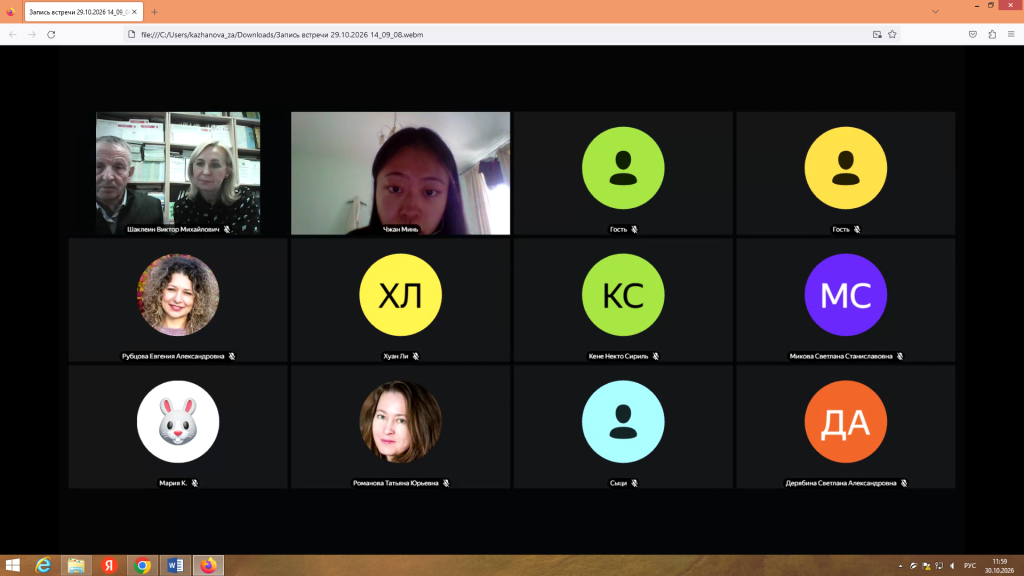The image size is (1024, 576).
Task: Switch the РУС input language indicator
Action: click(970, 566)
